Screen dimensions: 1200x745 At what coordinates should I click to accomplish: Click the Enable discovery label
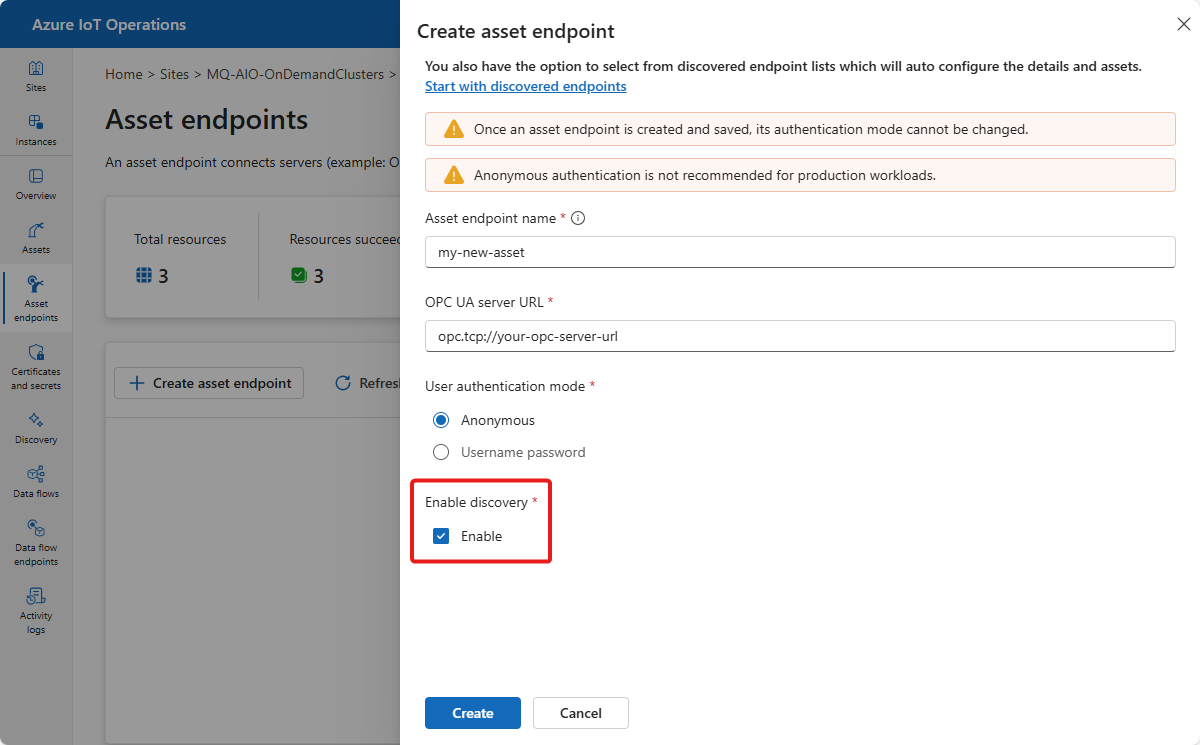(476, 502)
